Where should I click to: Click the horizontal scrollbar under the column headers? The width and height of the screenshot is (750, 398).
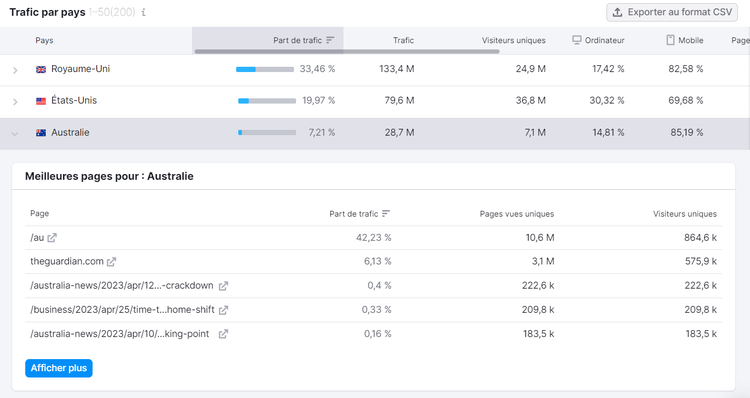pos(347,51)
